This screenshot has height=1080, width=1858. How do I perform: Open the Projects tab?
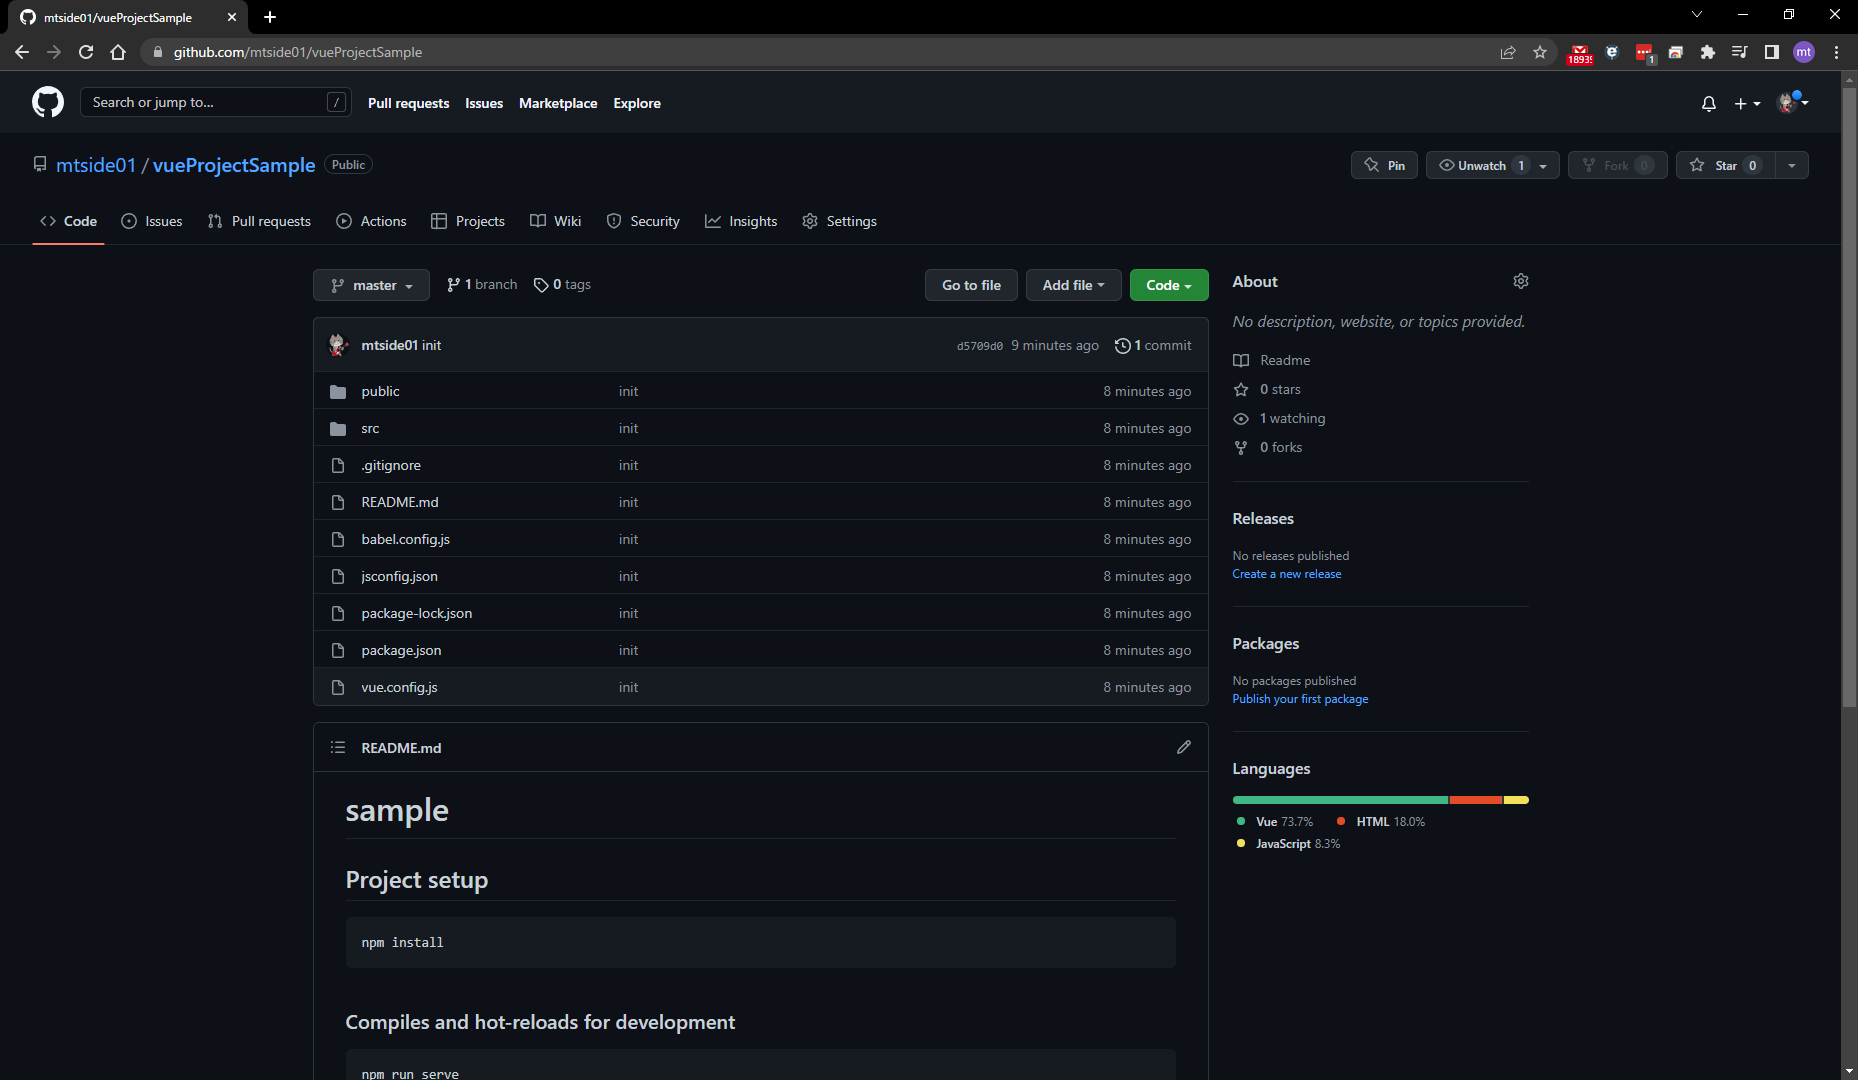468,221
